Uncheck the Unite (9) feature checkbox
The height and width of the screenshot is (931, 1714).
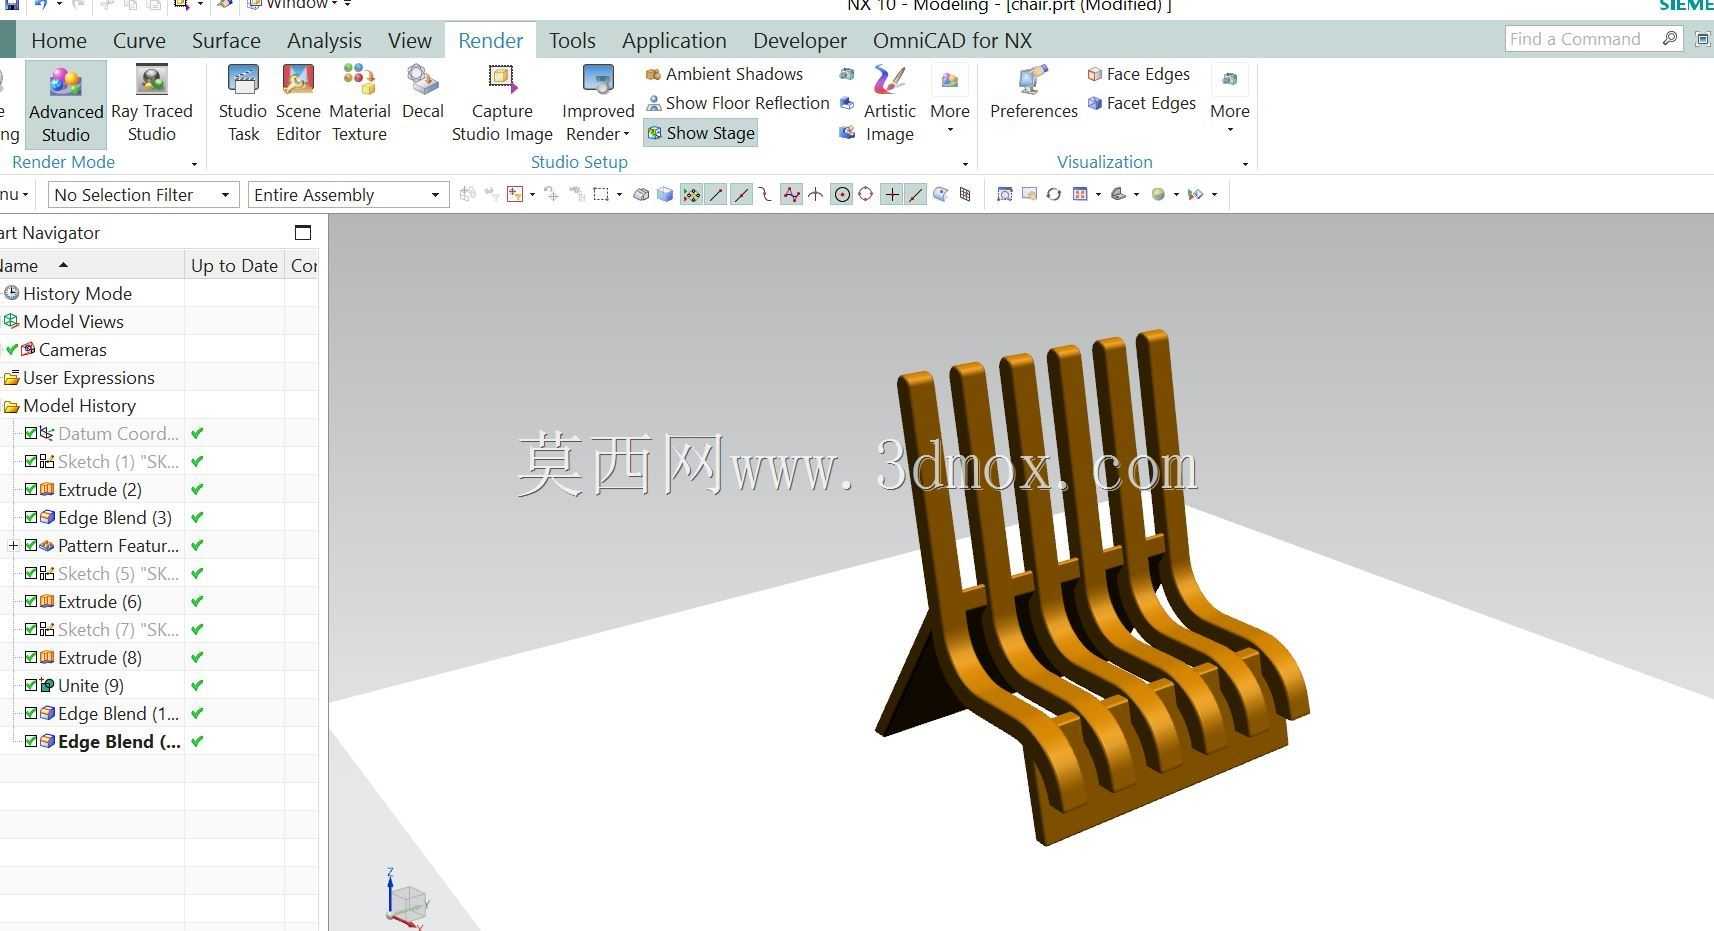coord(31,685)
